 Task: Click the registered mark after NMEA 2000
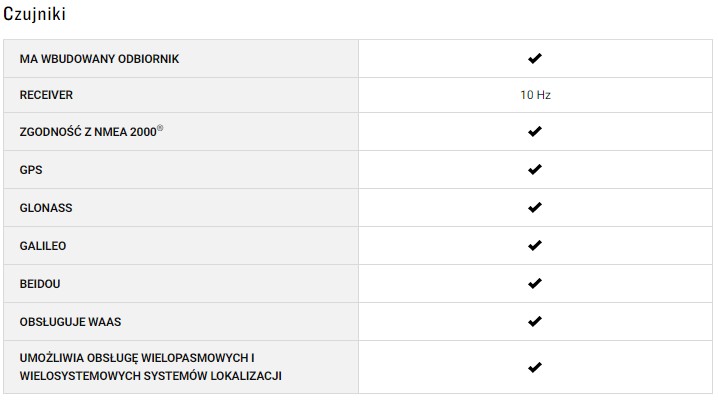coord(160,129)
